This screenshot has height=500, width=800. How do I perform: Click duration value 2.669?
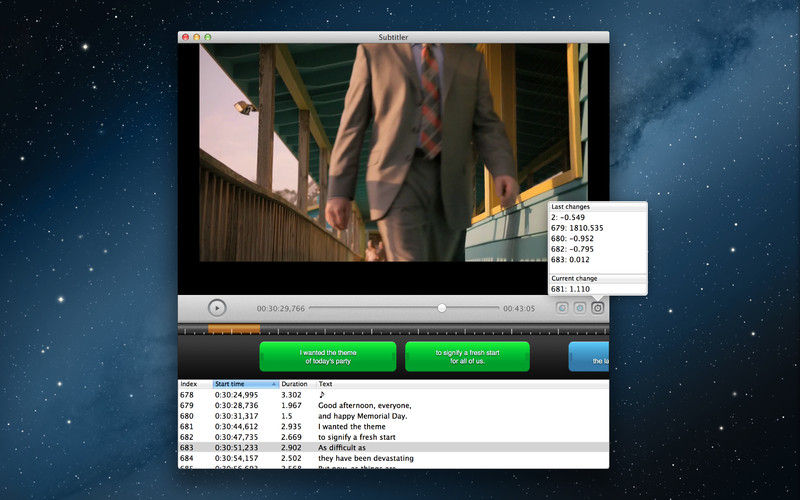tap(291, 437)
